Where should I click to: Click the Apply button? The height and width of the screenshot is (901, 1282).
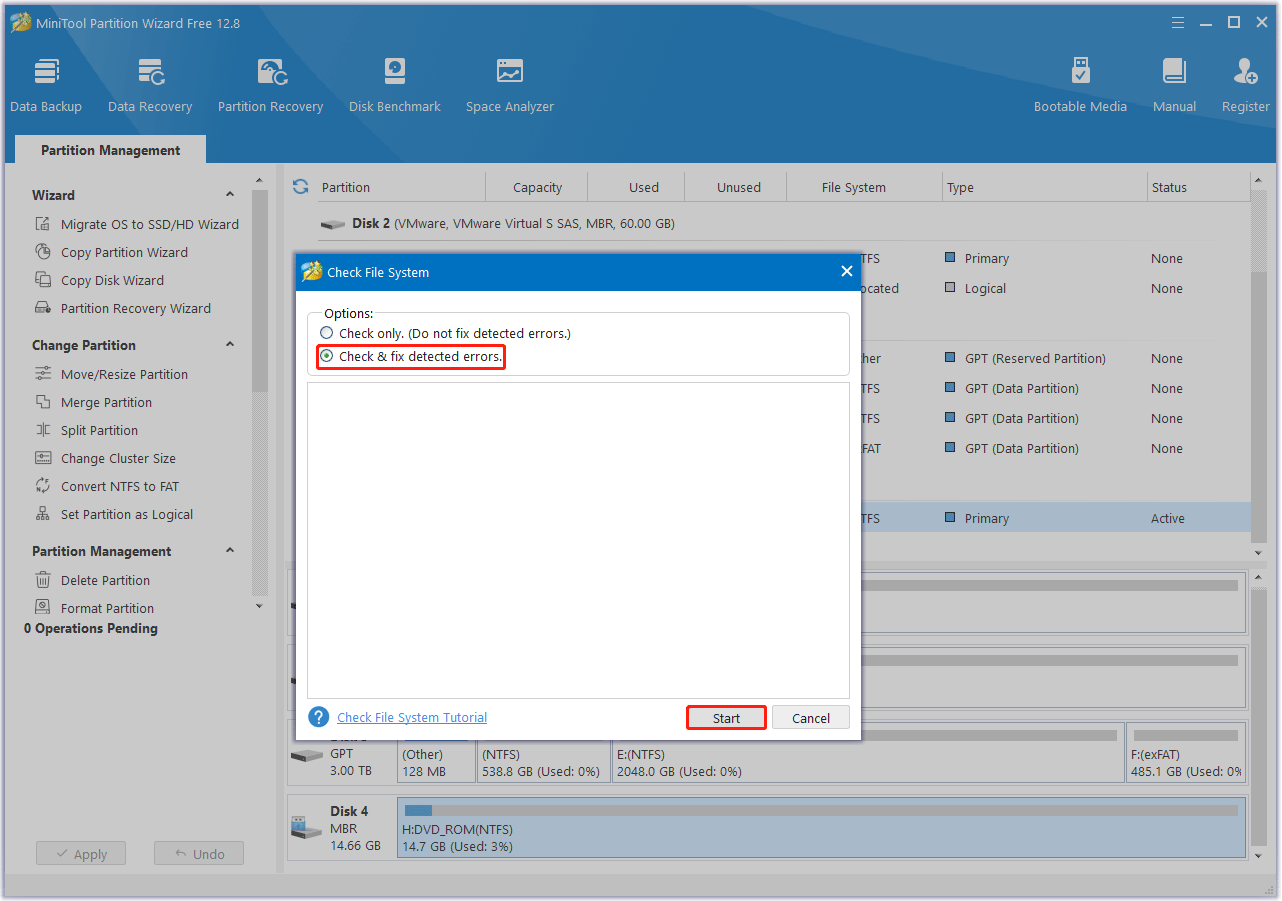click(x=81, y=854)
